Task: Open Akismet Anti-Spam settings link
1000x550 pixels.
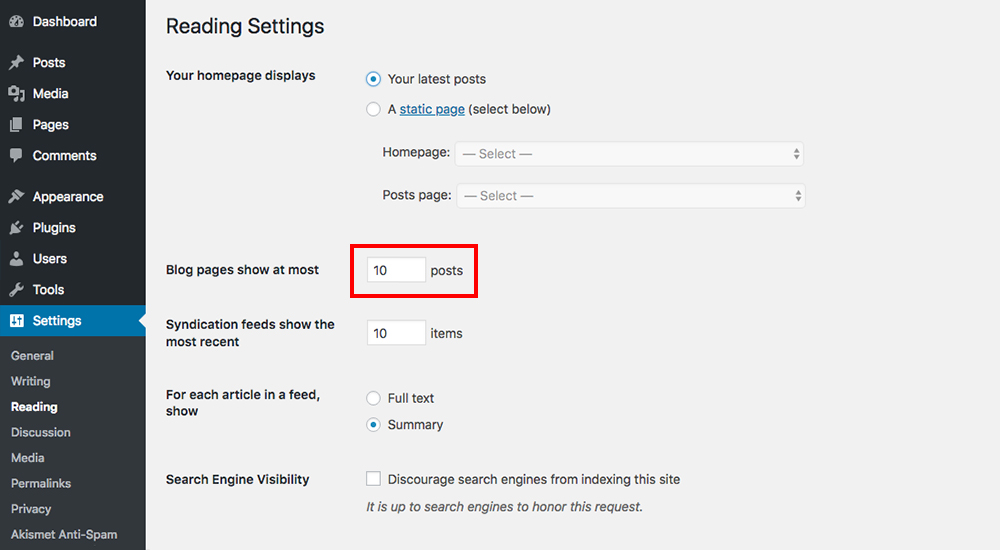Action: (64, 535)
